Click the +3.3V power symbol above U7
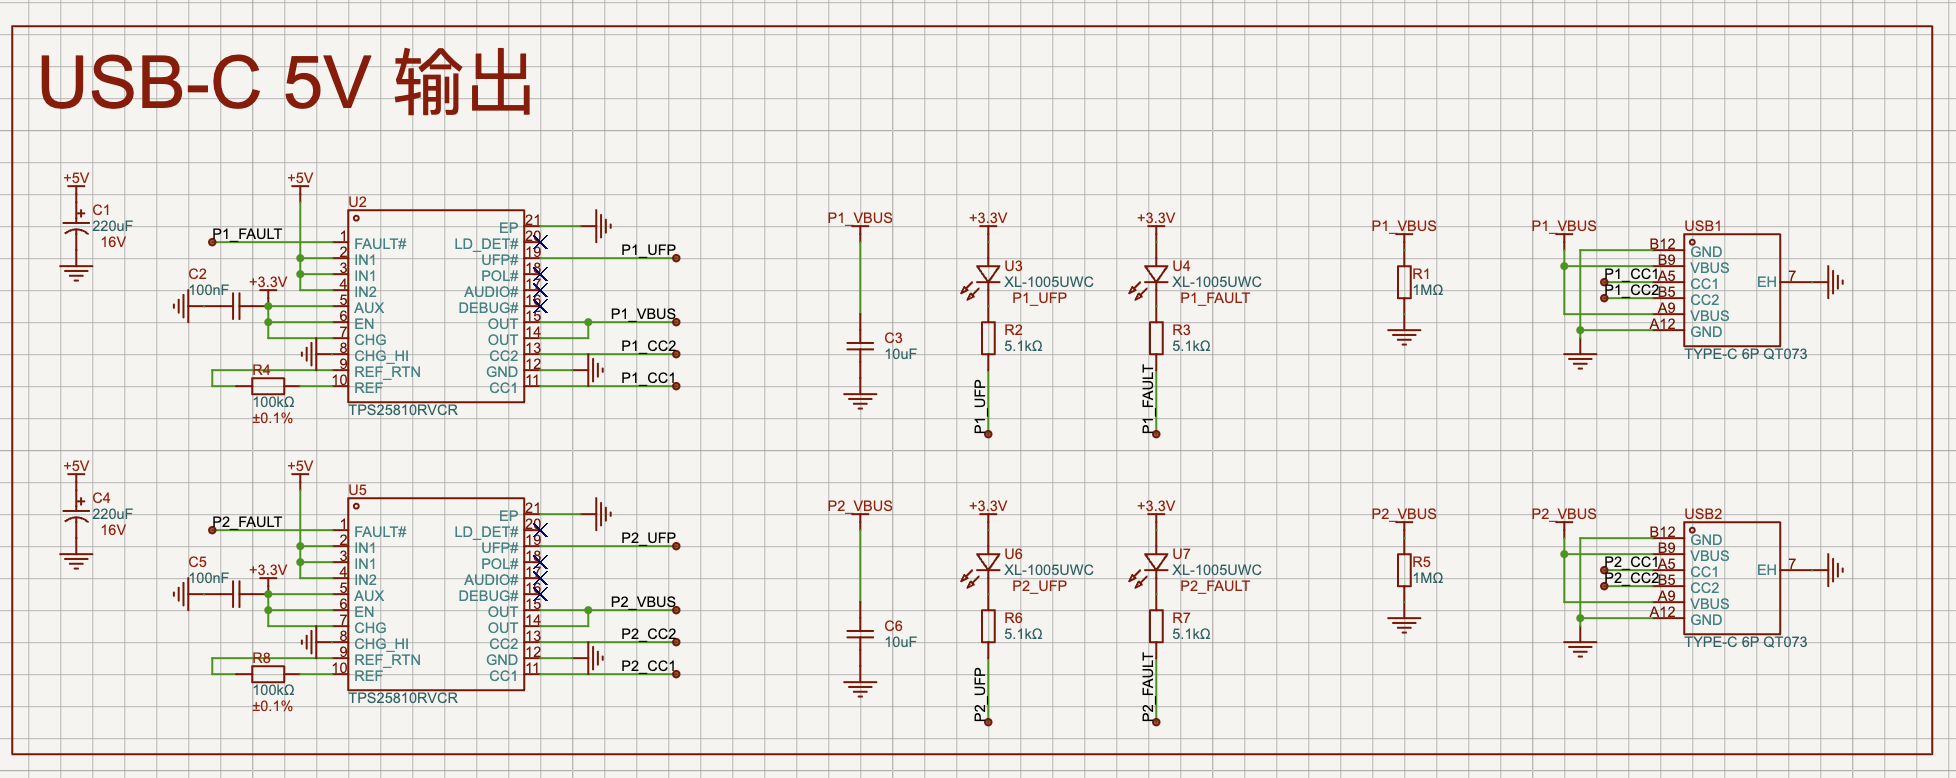This screenshot has height=778, width=1956. [x=1156, y=508]
